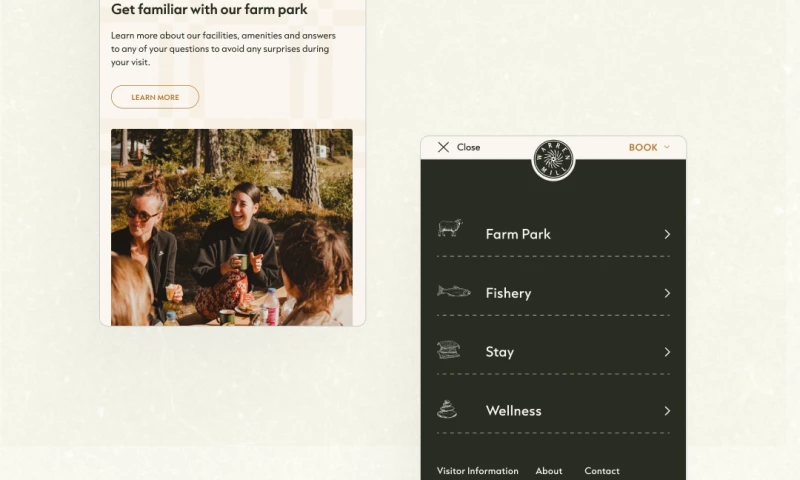Image resolution: width=800 pixels, height=480 pixels.
Task: Open the Fishery menu item
Action: coord(553,293)
